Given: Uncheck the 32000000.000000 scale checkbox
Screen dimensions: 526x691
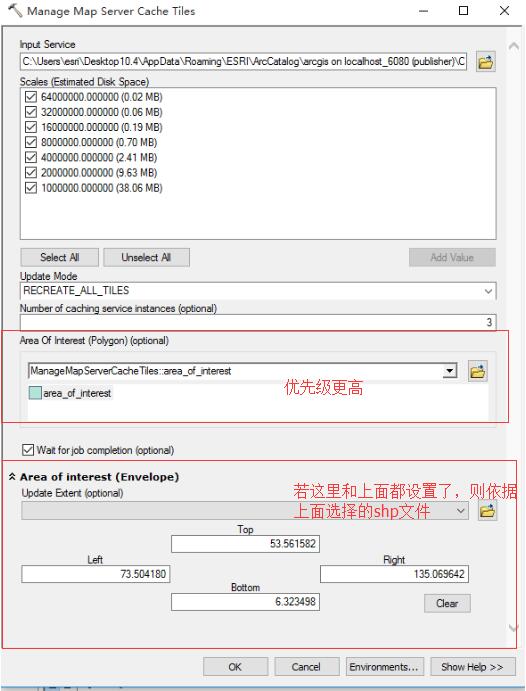Looking at the screenshot, I should tap(31, 112).
